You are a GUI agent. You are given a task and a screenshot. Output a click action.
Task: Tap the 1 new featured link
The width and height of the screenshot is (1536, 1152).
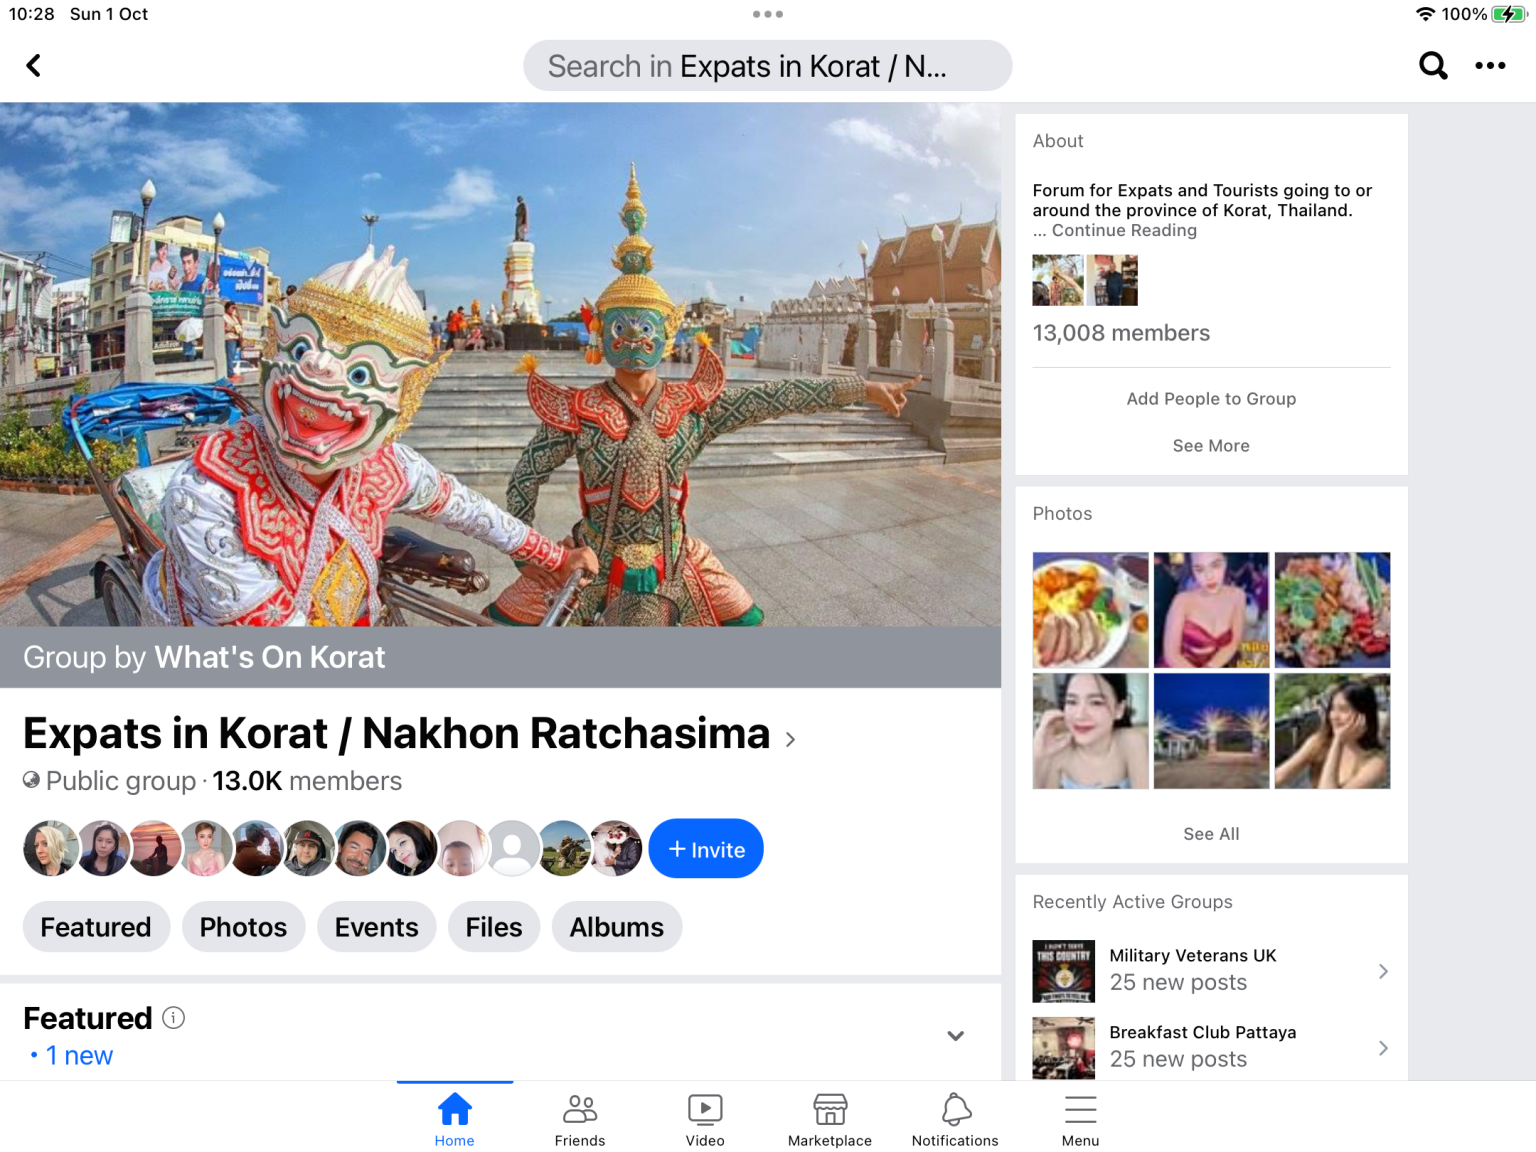coord(79,1056)
